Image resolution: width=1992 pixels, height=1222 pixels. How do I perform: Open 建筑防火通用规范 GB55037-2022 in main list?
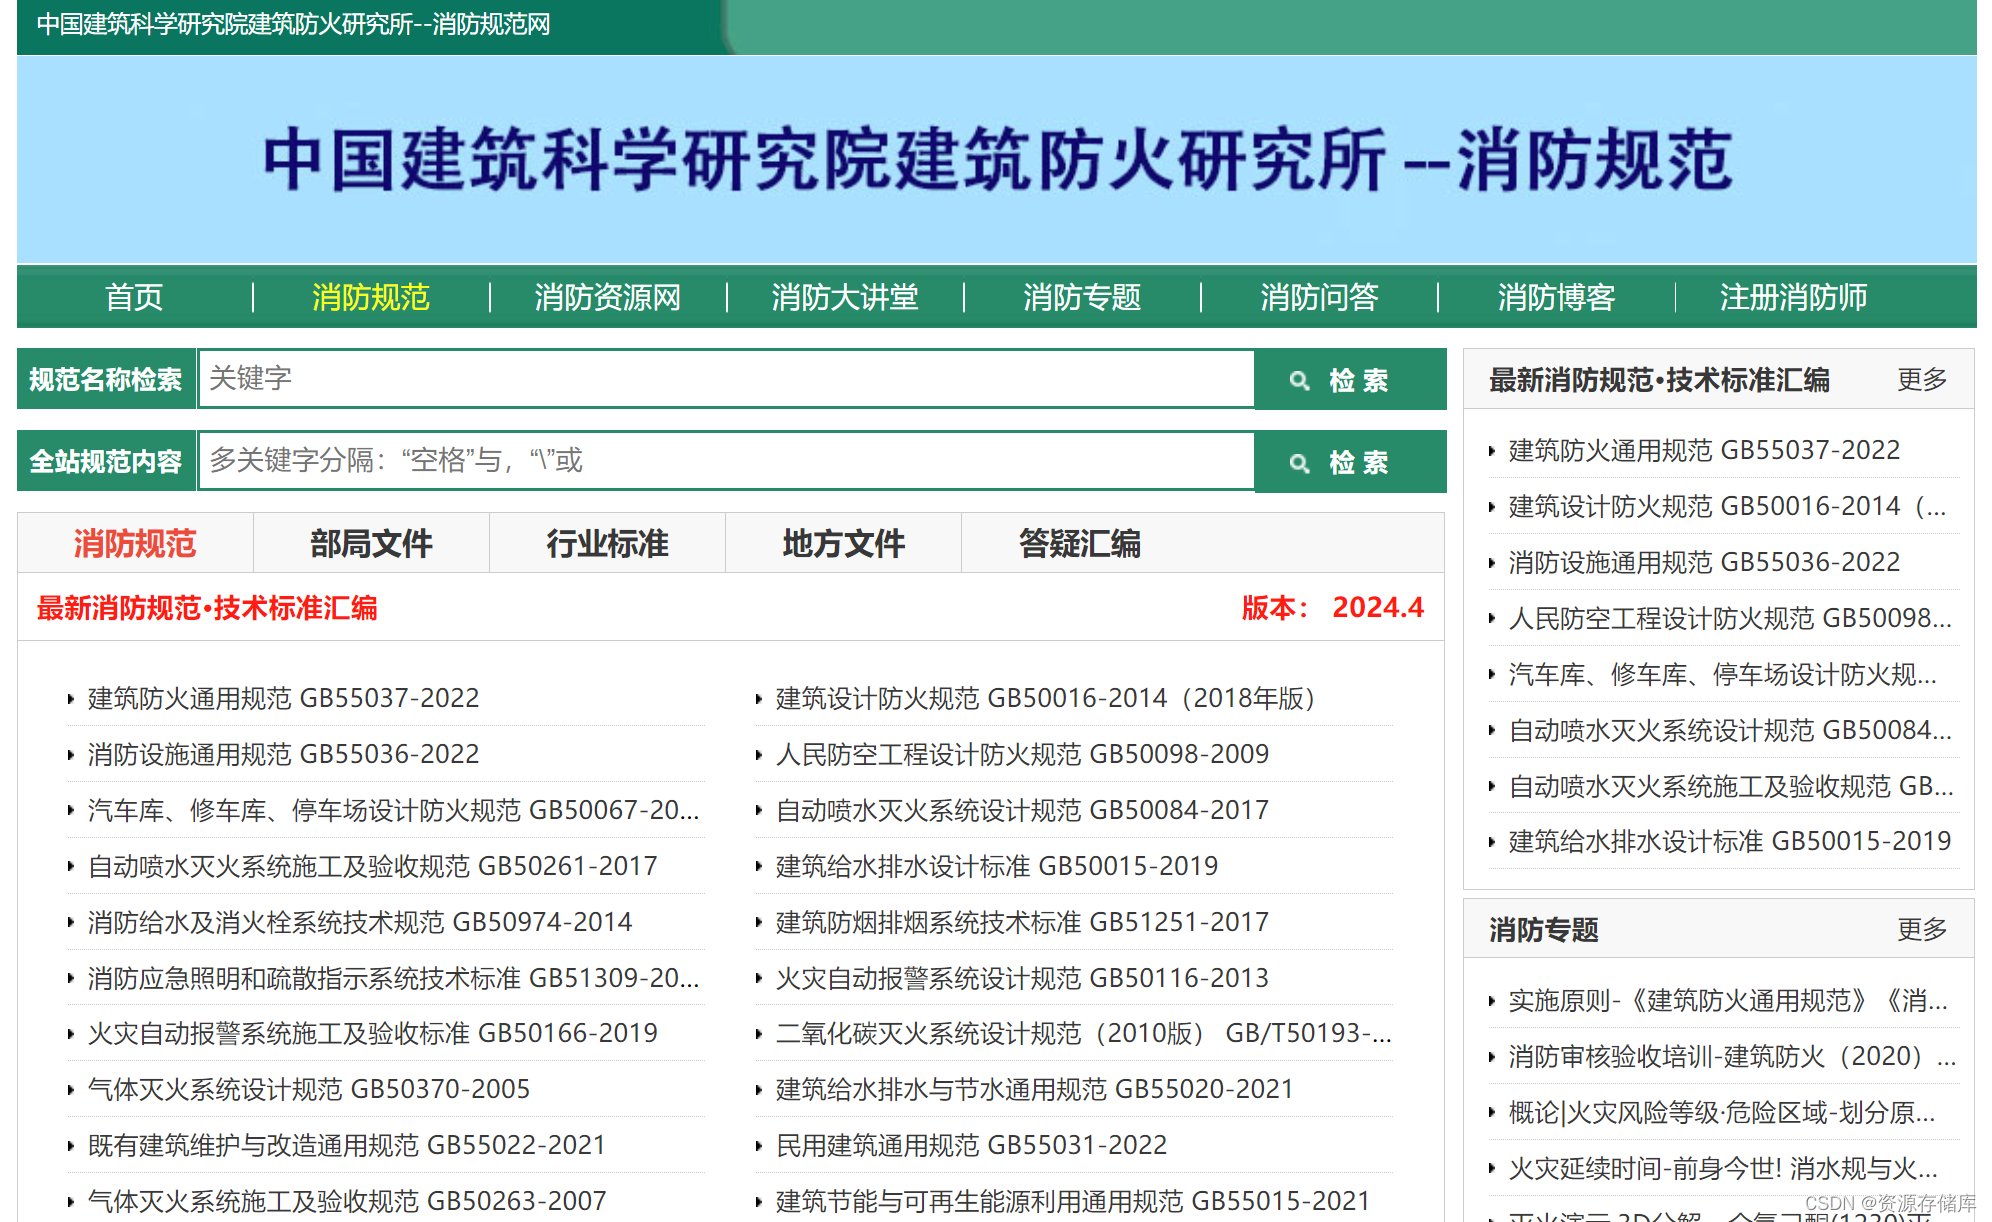pos(283,698)
